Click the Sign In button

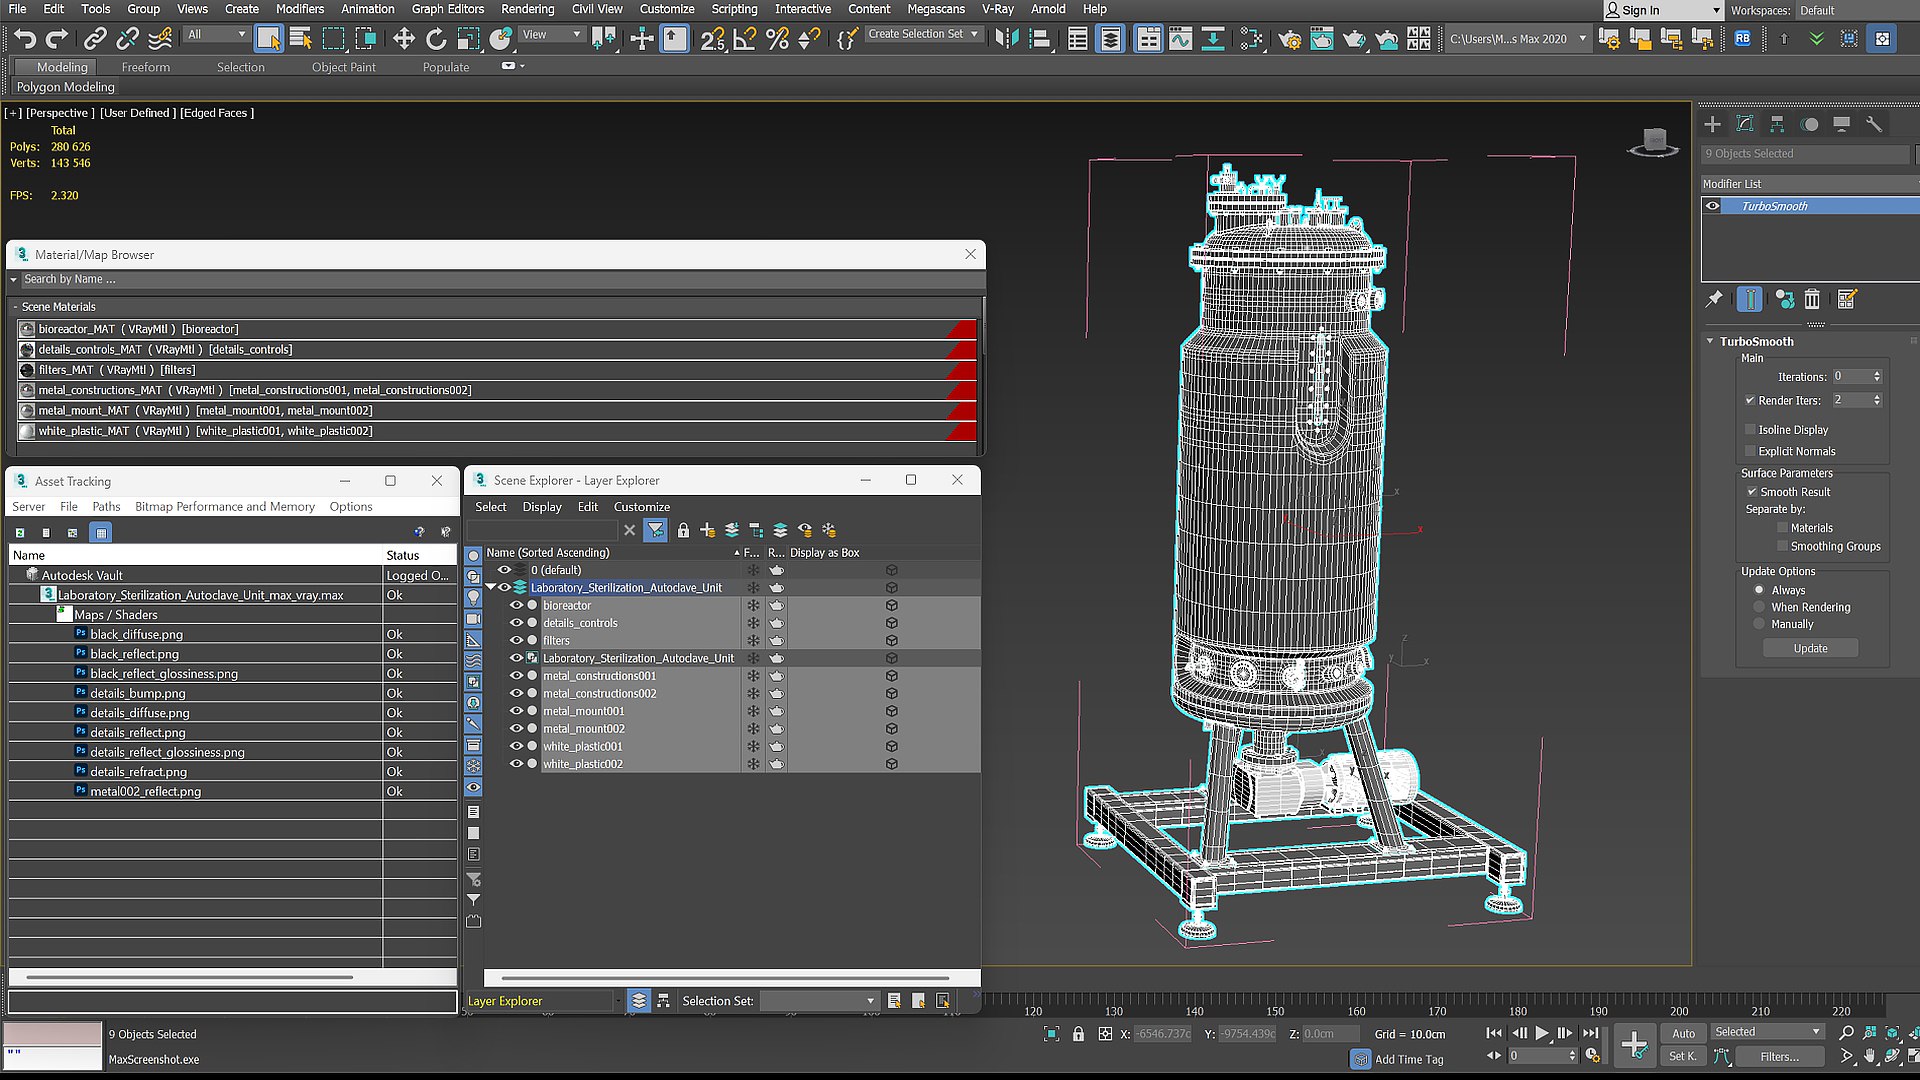[x=1662, y=10]
